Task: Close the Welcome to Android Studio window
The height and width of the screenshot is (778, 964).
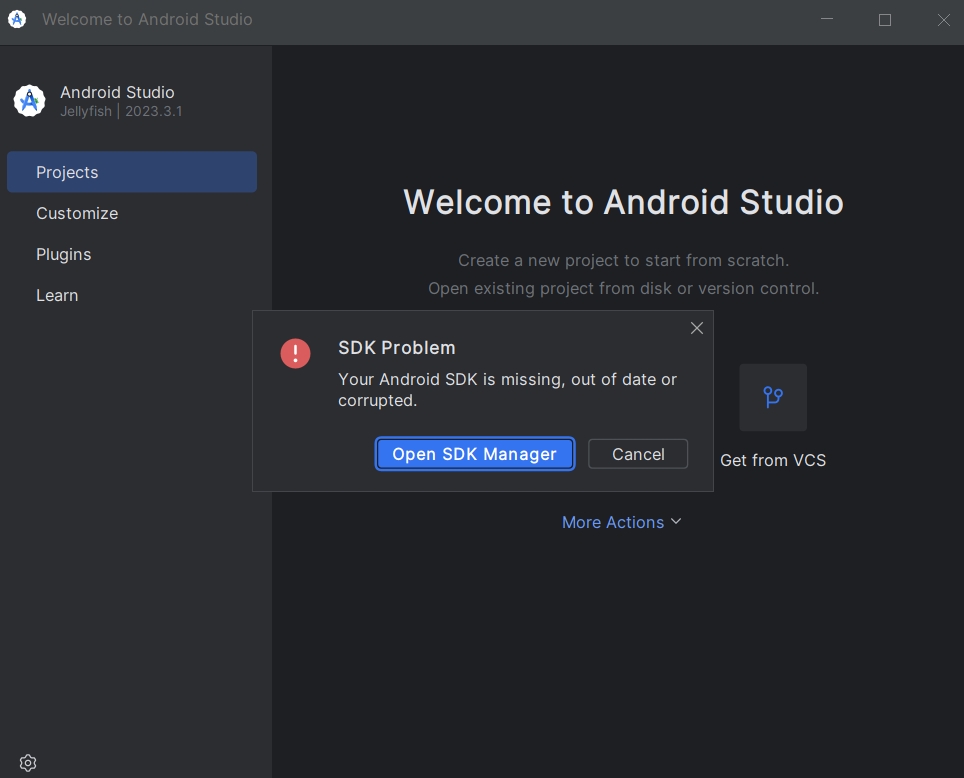Action: pos(944,20)
